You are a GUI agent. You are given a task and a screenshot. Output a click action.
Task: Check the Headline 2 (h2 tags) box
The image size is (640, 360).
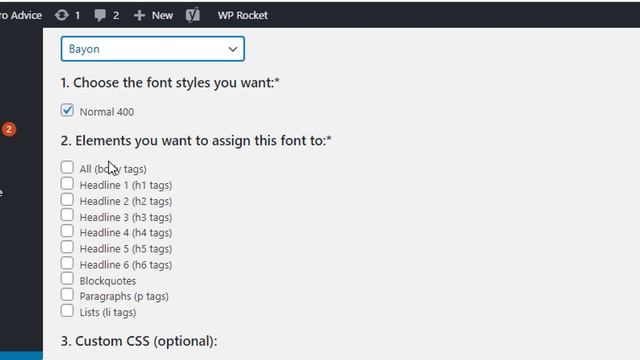click(67, 200)
